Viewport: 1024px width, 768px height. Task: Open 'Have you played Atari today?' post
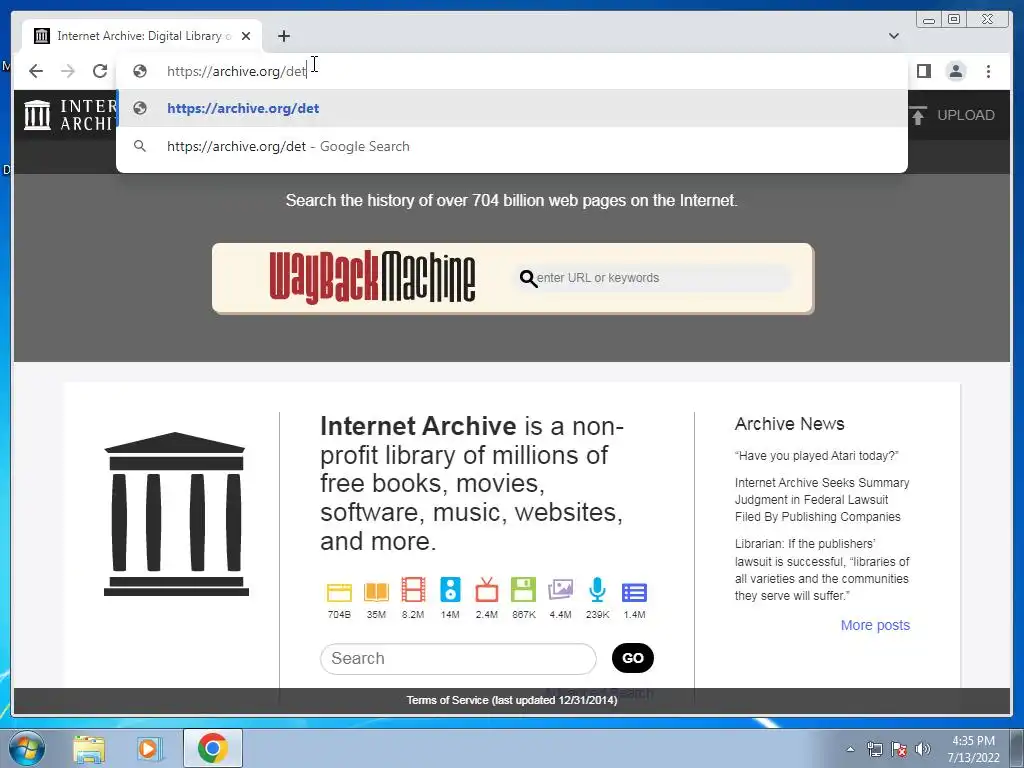816,456
